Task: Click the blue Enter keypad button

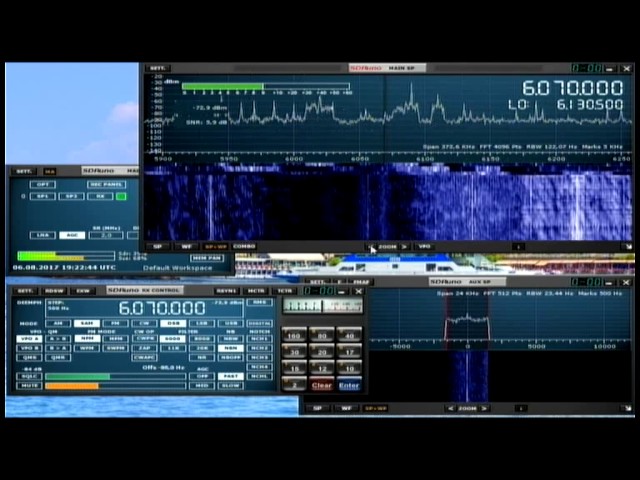Action: point(349,385)
